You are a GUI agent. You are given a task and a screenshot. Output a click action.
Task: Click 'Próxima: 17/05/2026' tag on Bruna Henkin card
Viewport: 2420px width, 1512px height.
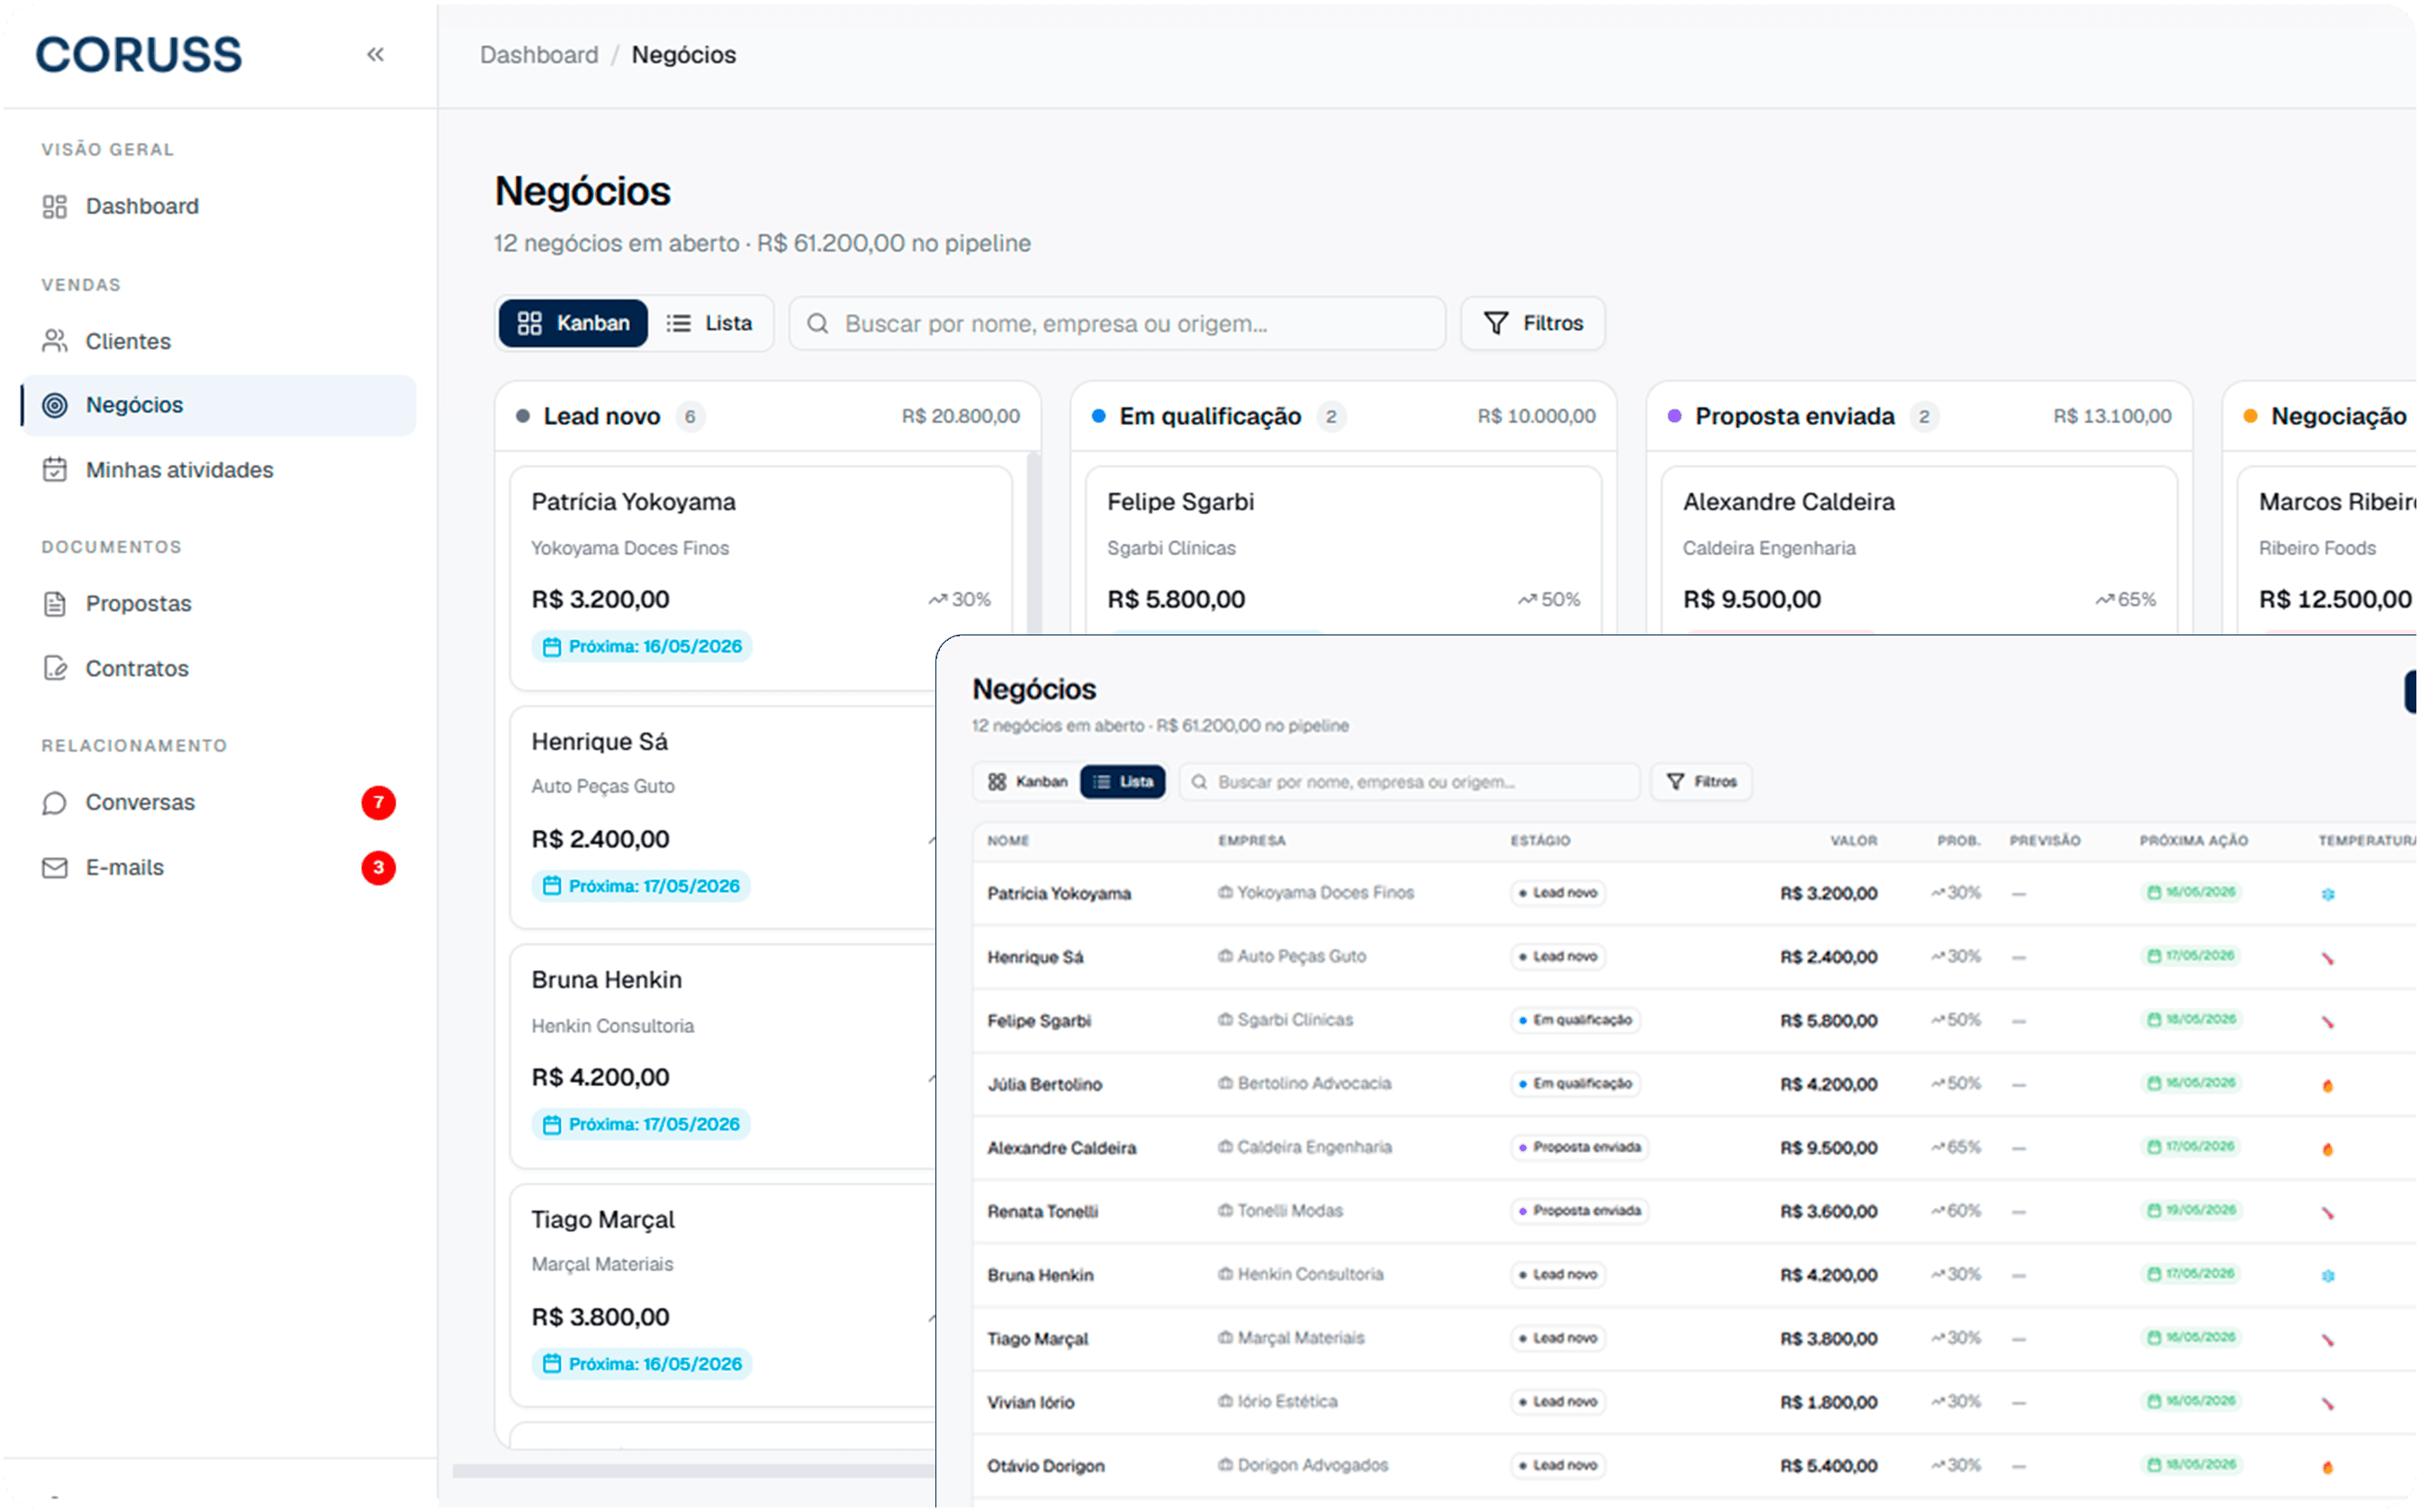pyautogui.click(x=641, y=1125)
